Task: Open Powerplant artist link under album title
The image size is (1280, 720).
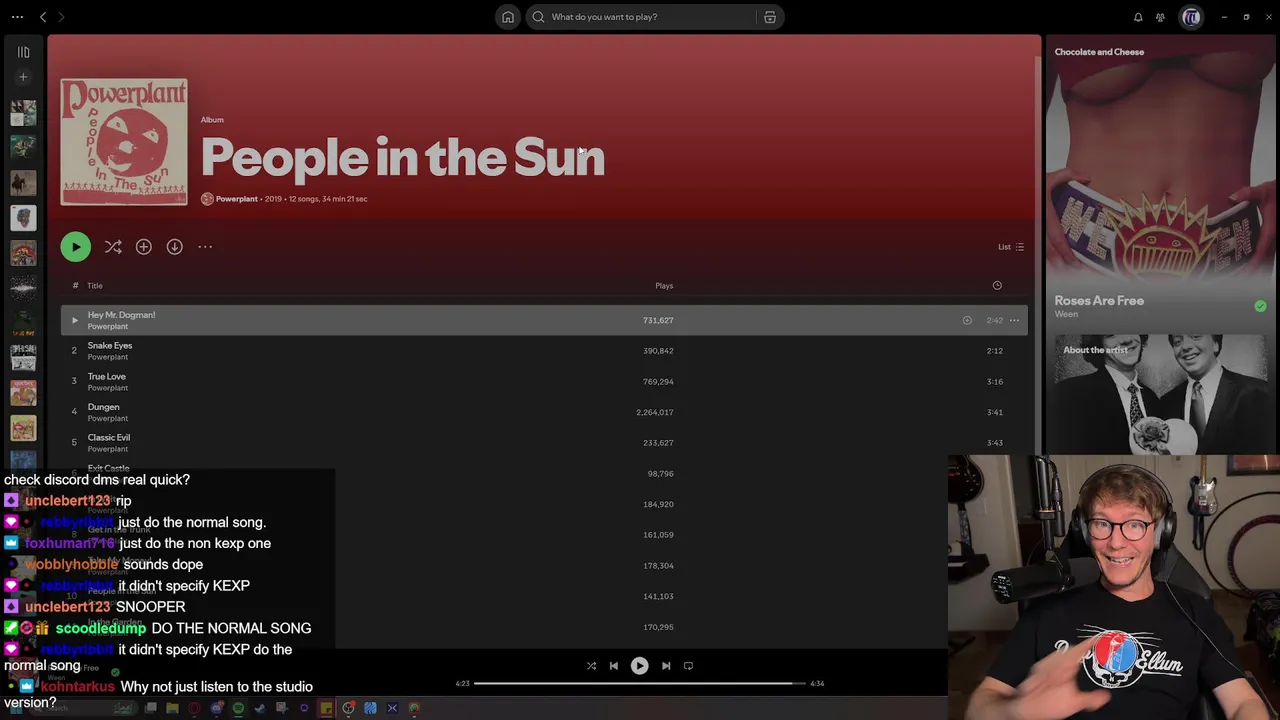Action: pyautogui.click(x=237, y=199)
